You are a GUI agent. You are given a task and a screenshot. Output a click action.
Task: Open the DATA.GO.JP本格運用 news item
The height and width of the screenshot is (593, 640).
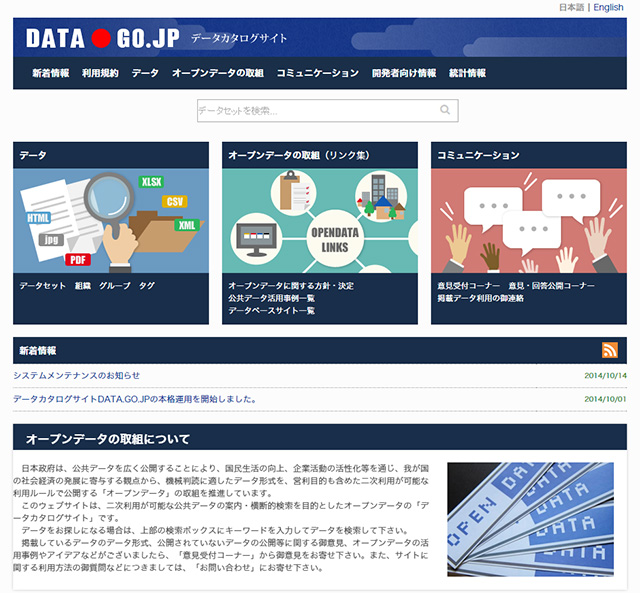[x=135, y=399]
